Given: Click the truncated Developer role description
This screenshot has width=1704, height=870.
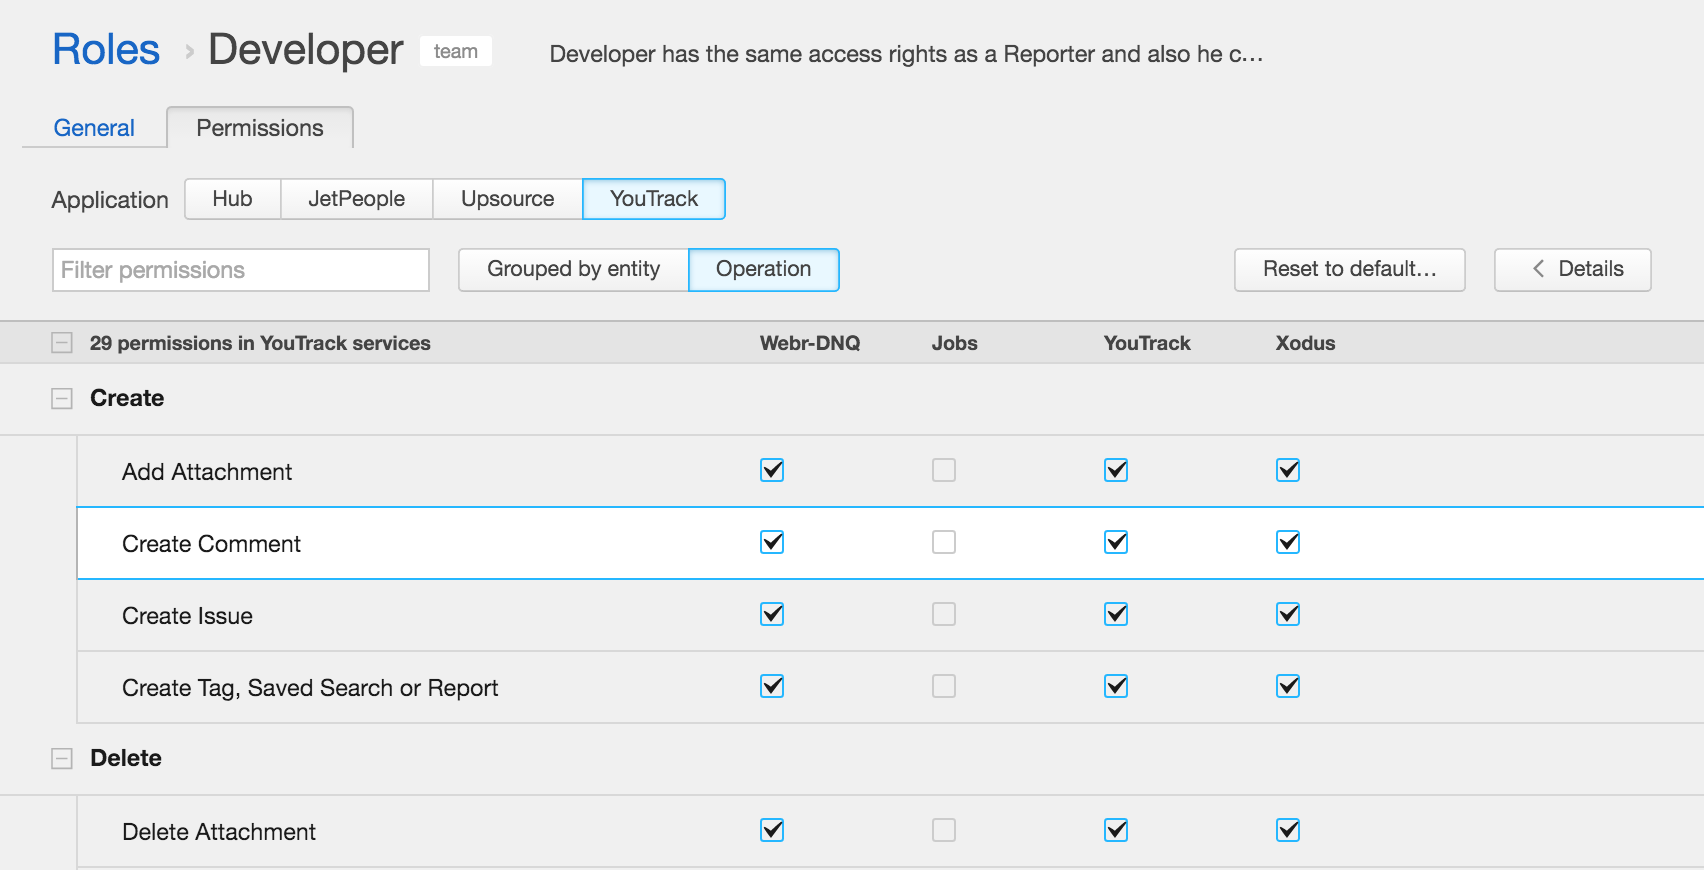Looking at the screenshot, I should [x=906, y=54].
